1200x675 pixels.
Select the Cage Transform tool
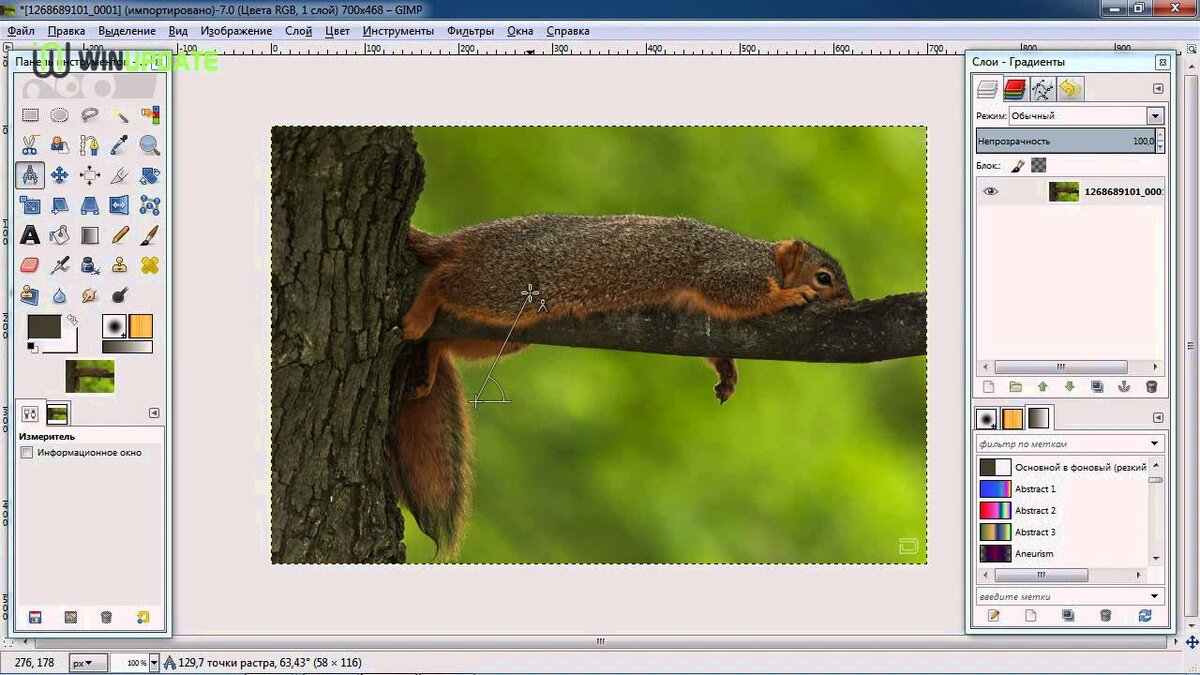click(150, 206)
